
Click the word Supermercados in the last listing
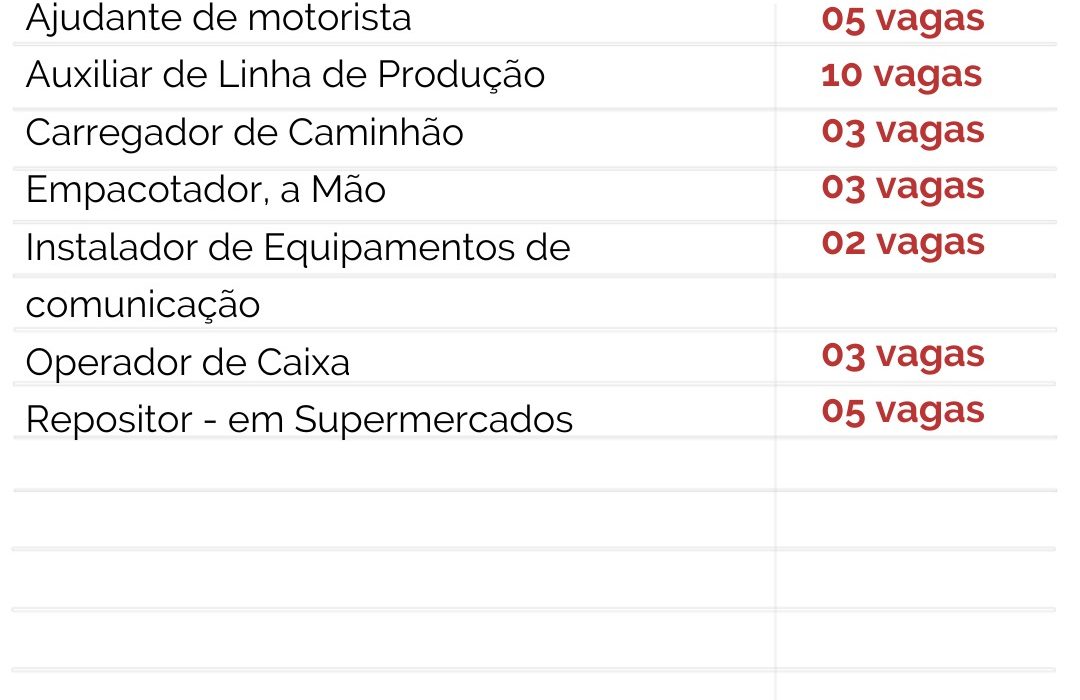click(x=433, y=420)
